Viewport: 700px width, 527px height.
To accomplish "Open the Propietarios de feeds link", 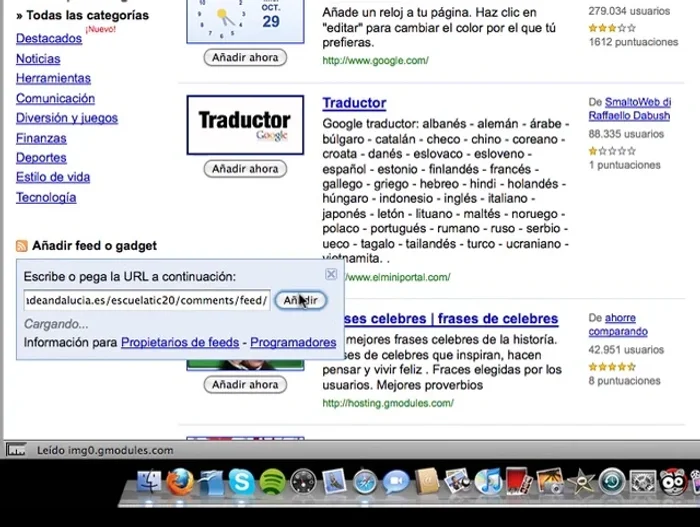I will [180, 343].
